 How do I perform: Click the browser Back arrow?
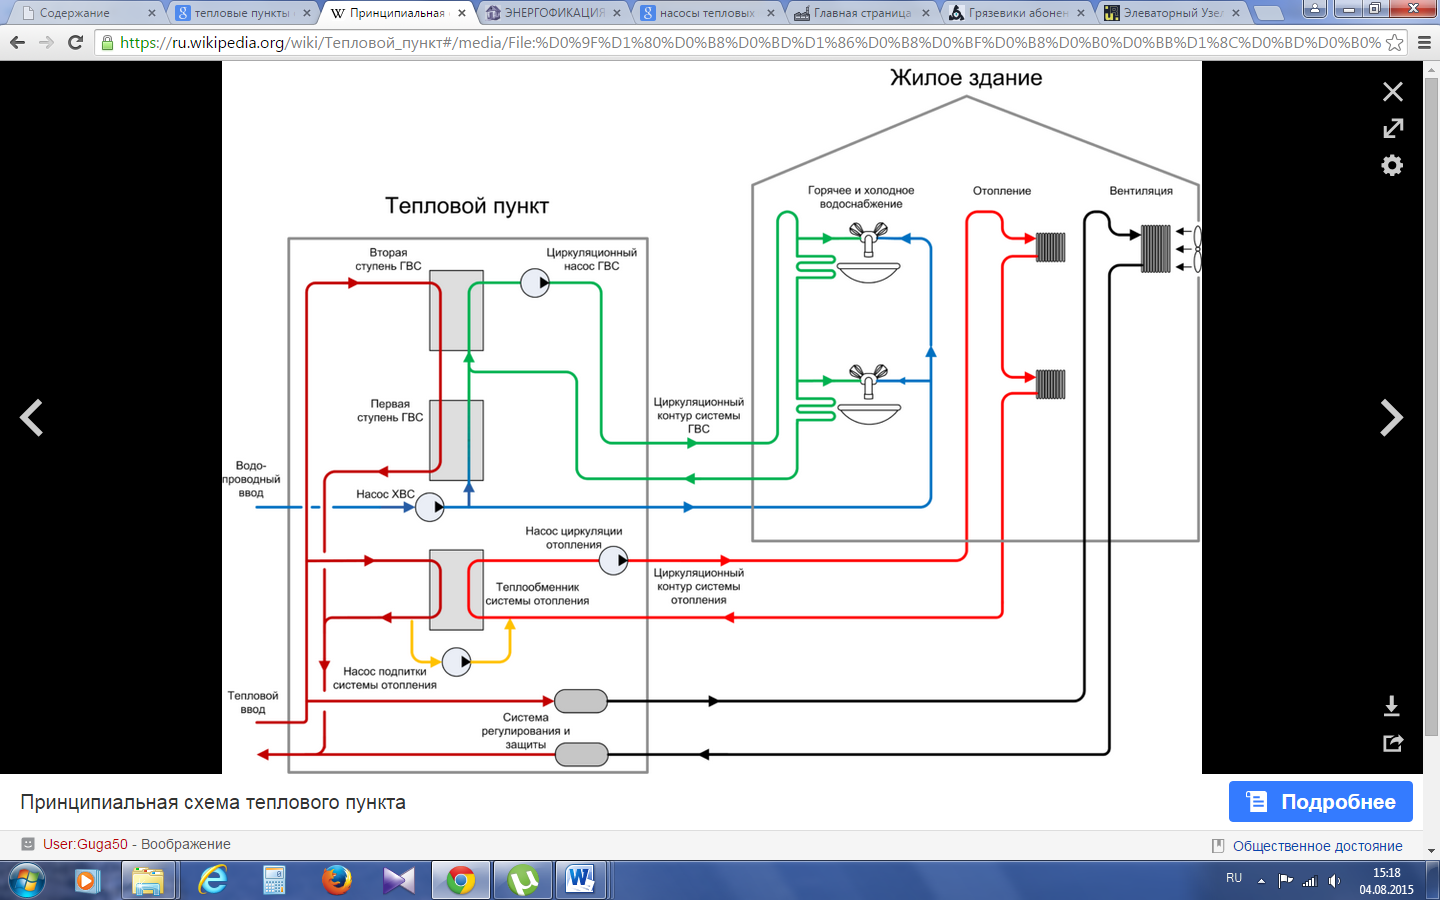tap(17, 42)
